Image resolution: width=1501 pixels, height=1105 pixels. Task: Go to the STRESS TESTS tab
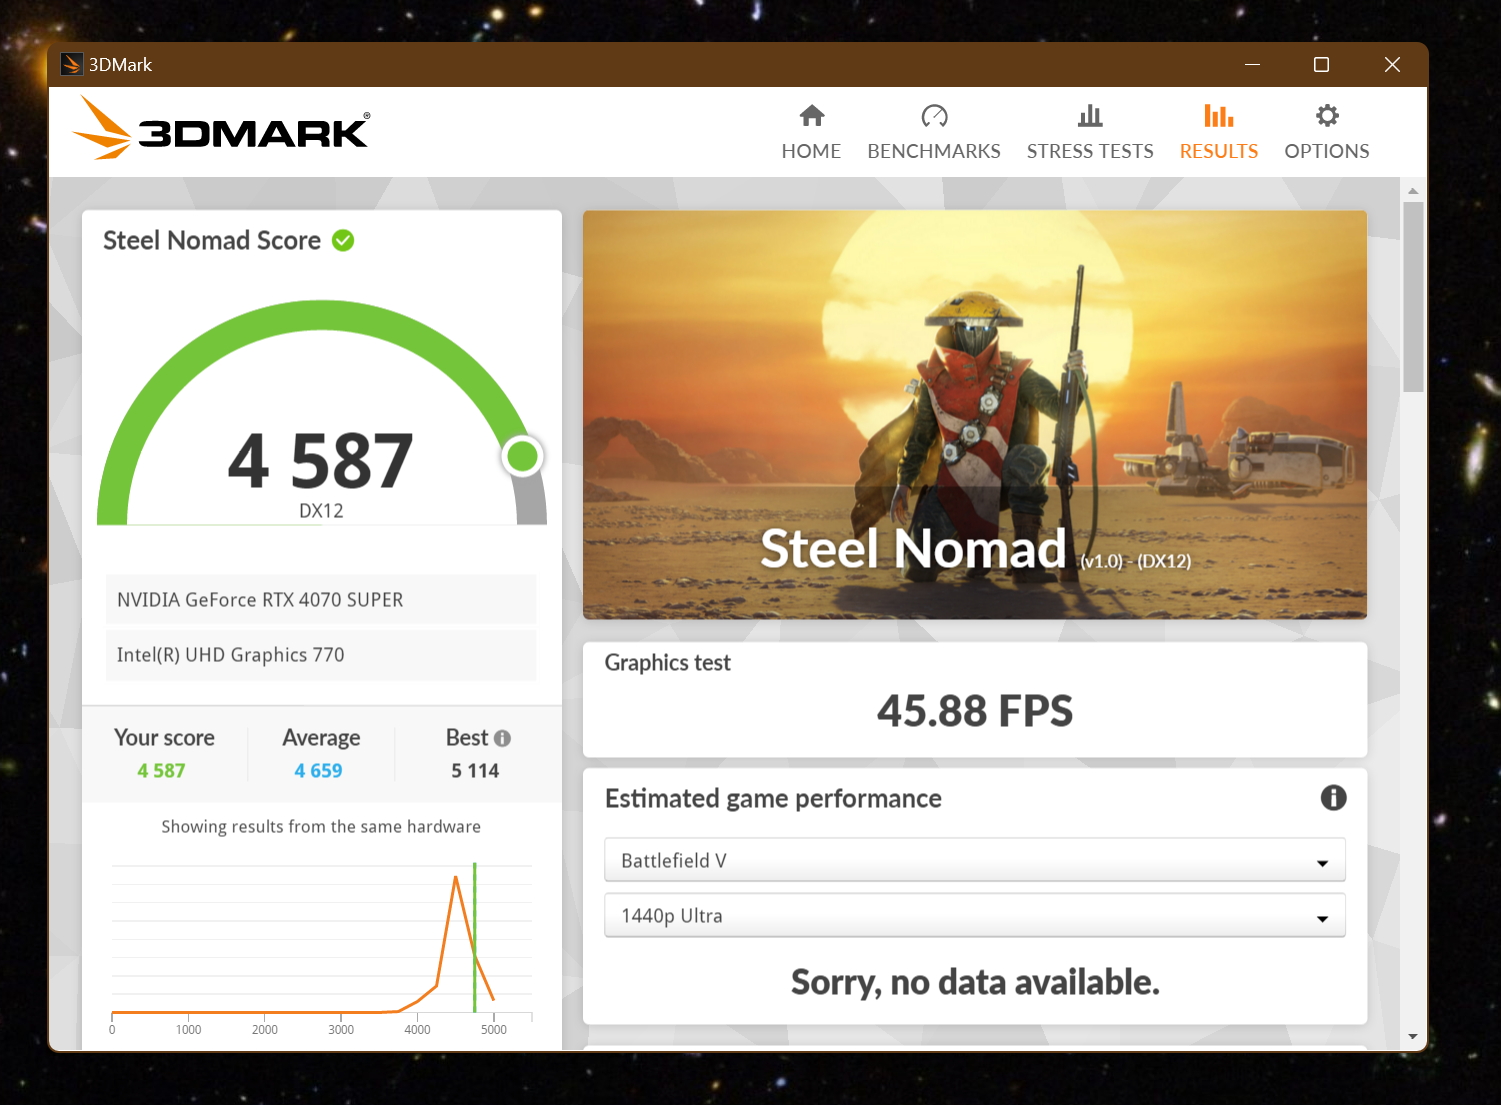coord(1090,132)
